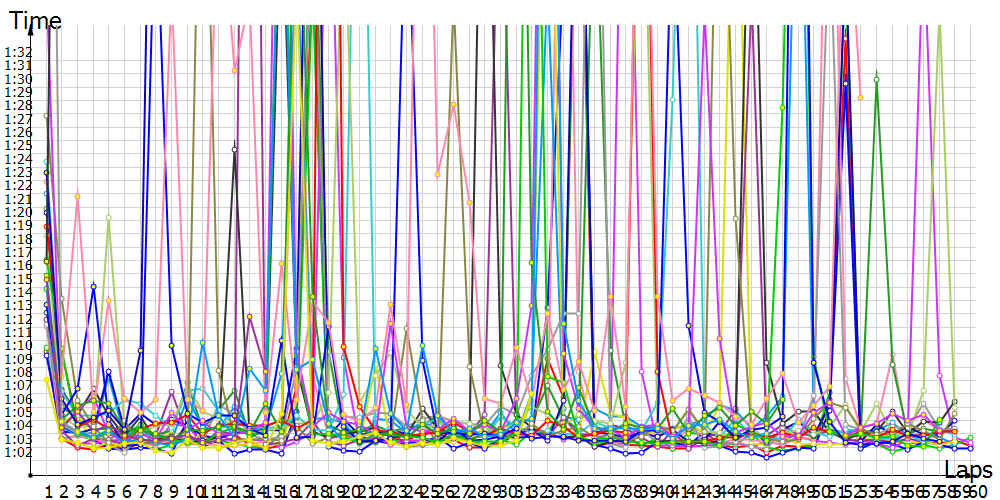Select the 1:20 tick label on the y-axis
1000x500 pixels.
pyautogui.click(x=17, y=212)
